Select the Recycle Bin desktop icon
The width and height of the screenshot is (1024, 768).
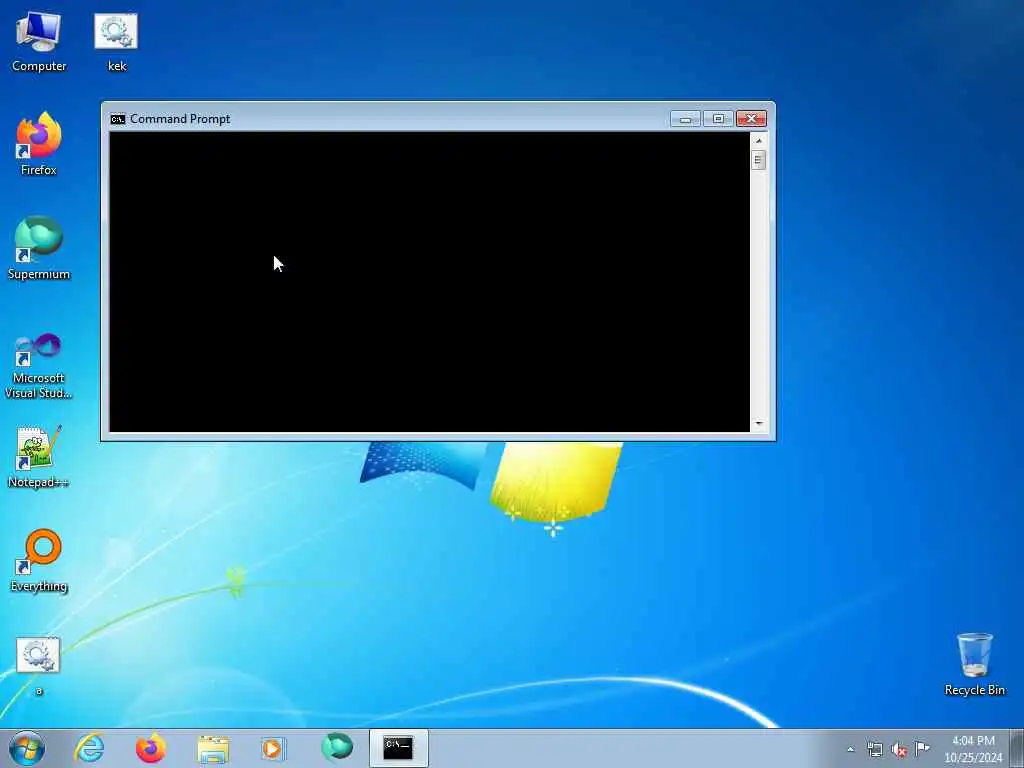click(974, 664)
